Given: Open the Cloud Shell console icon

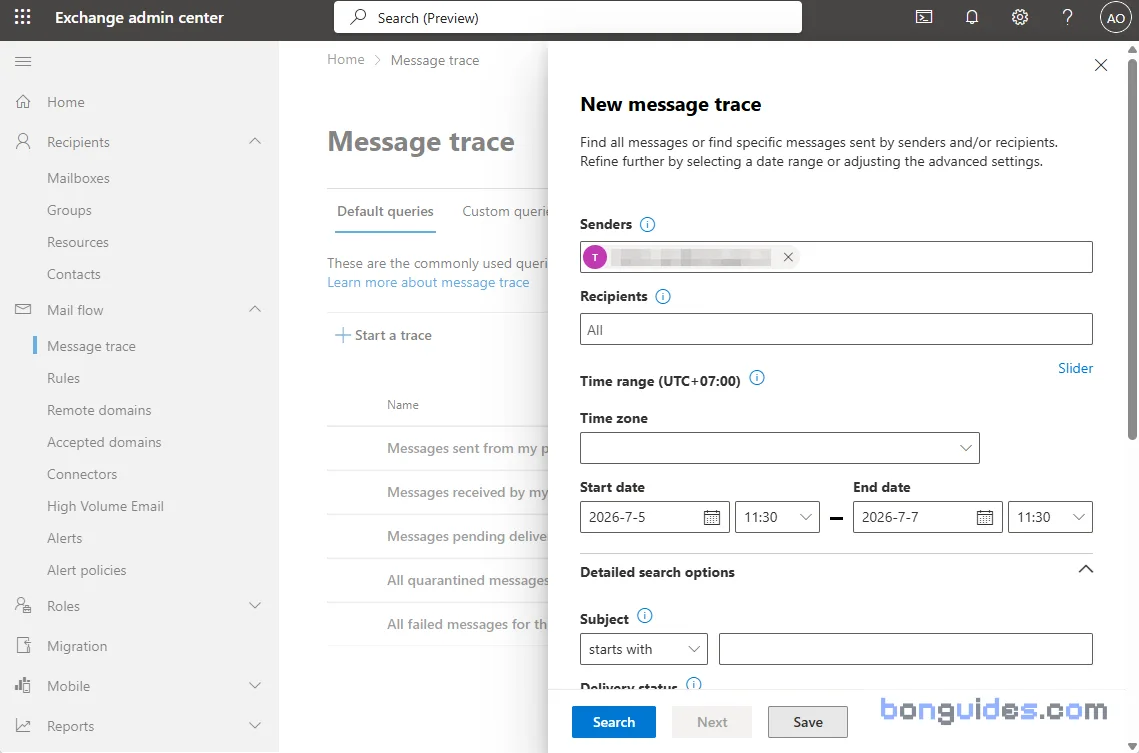Looking at the screenshot, I should click(924, 17).
